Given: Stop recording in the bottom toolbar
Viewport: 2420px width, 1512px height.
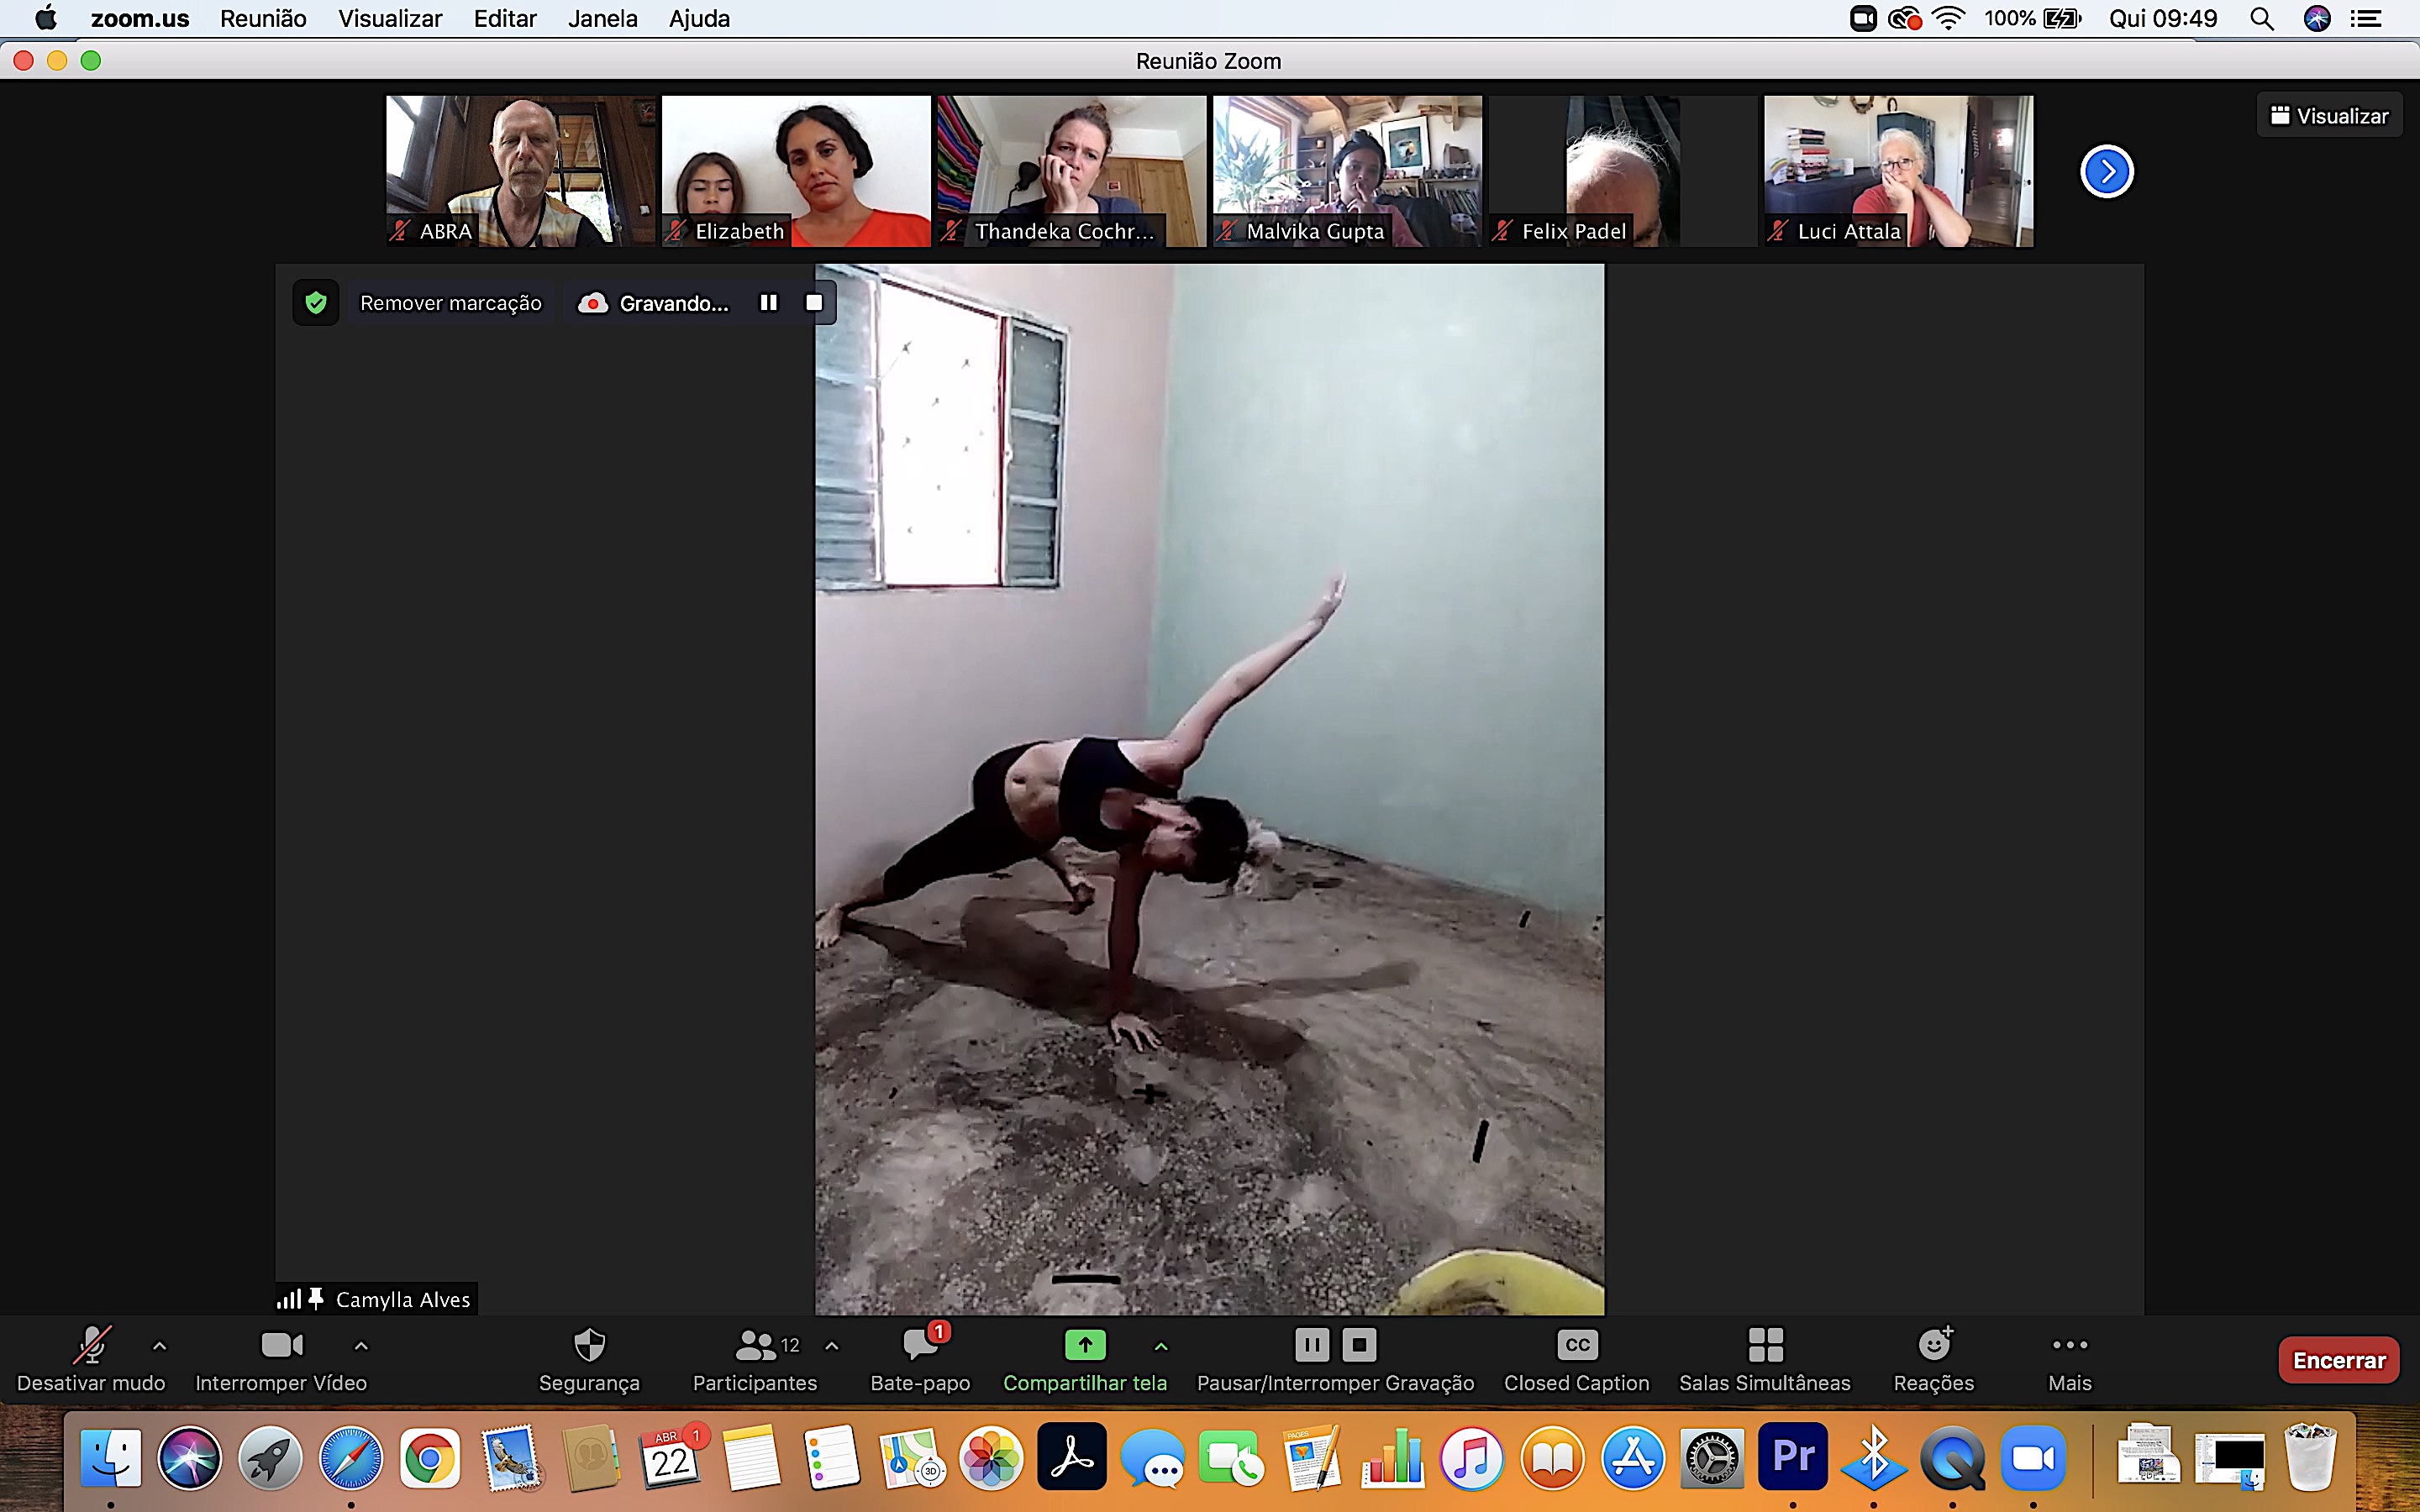Looking at the screenshot, I should [x=1359, y=1346].
